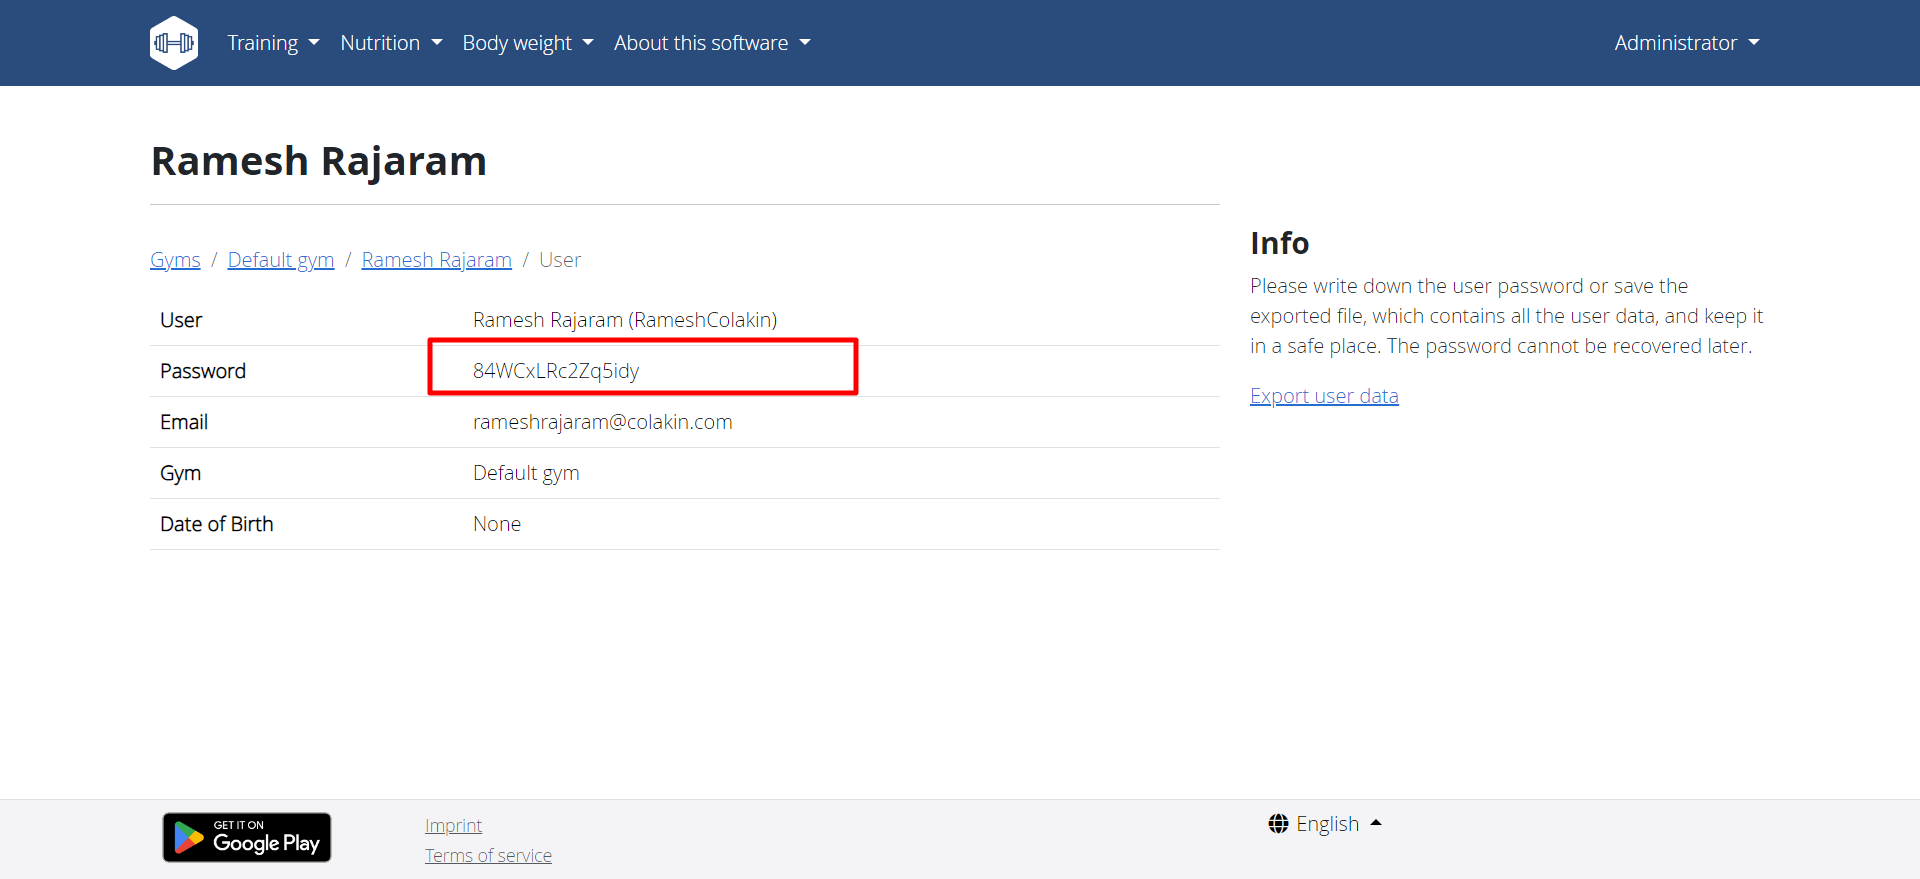Open the Terms of service link

point(488,856)
